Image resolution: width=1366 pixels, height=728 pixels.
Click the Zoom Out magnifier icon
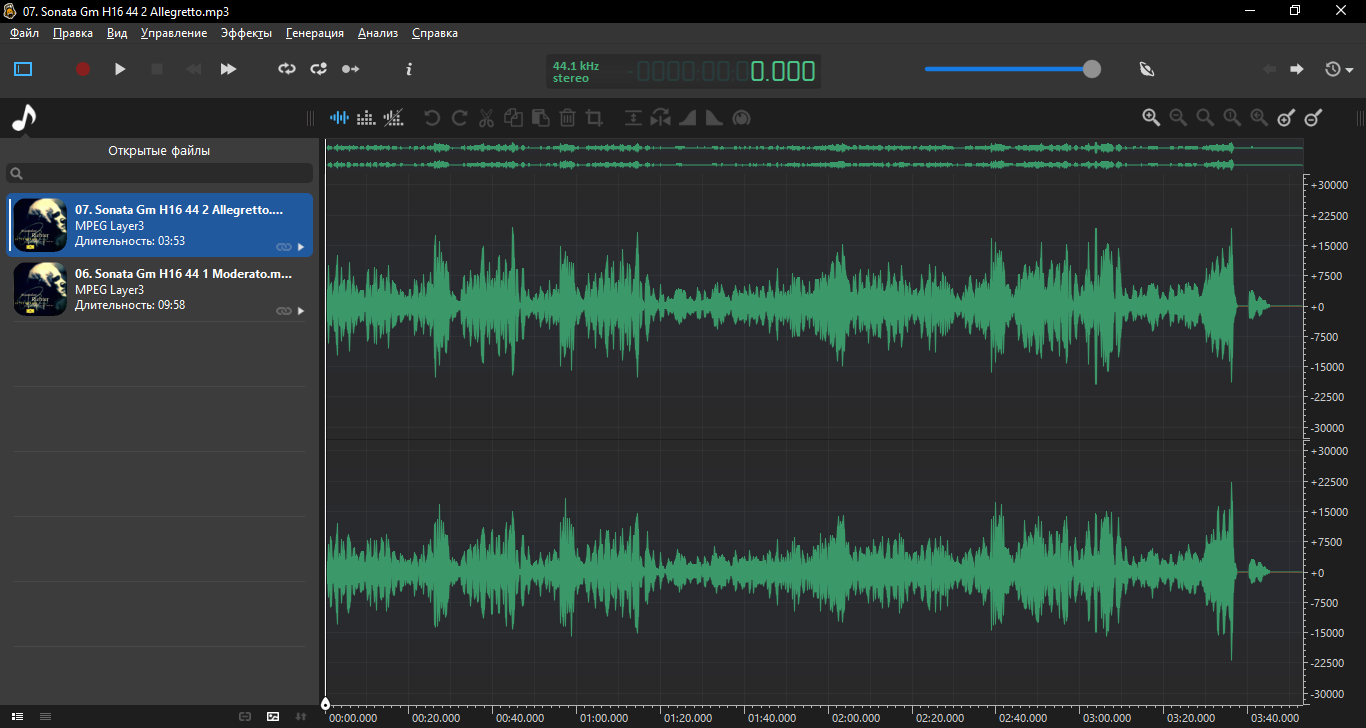[1178, 118]
